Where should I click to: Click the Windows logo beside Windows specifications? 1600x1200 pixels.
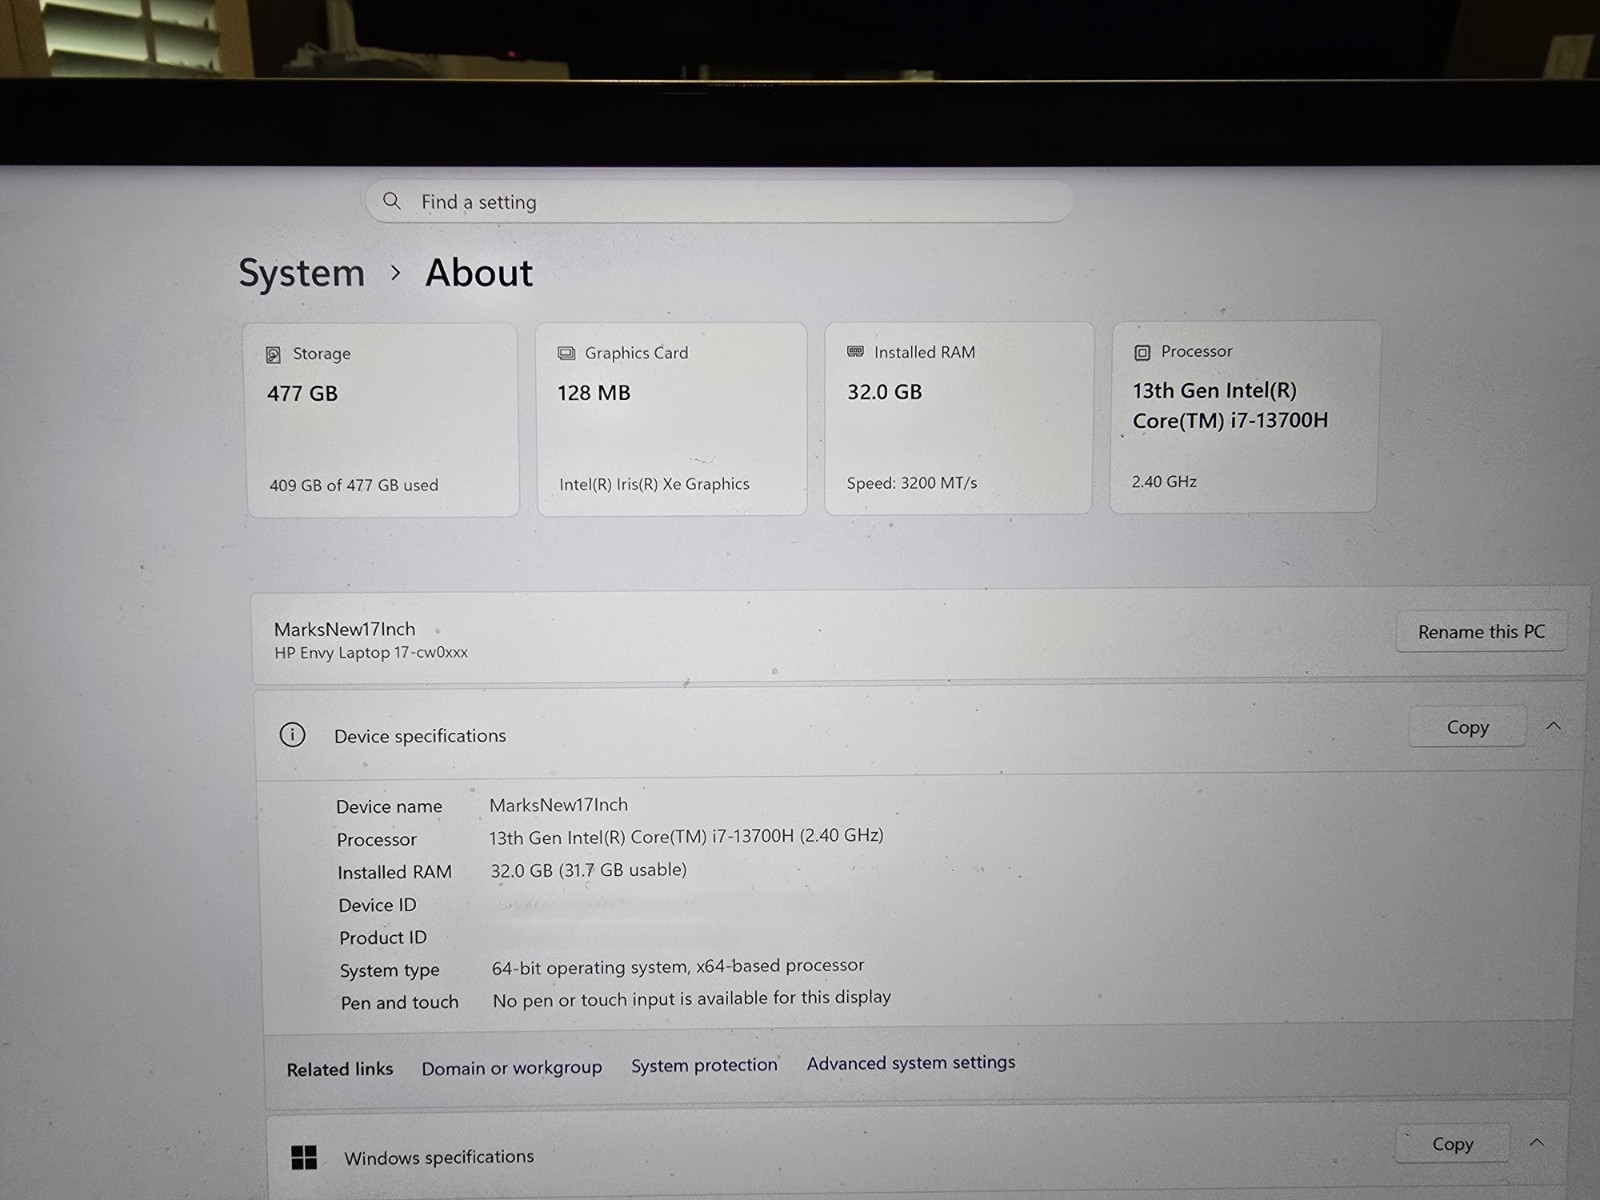304,1157
